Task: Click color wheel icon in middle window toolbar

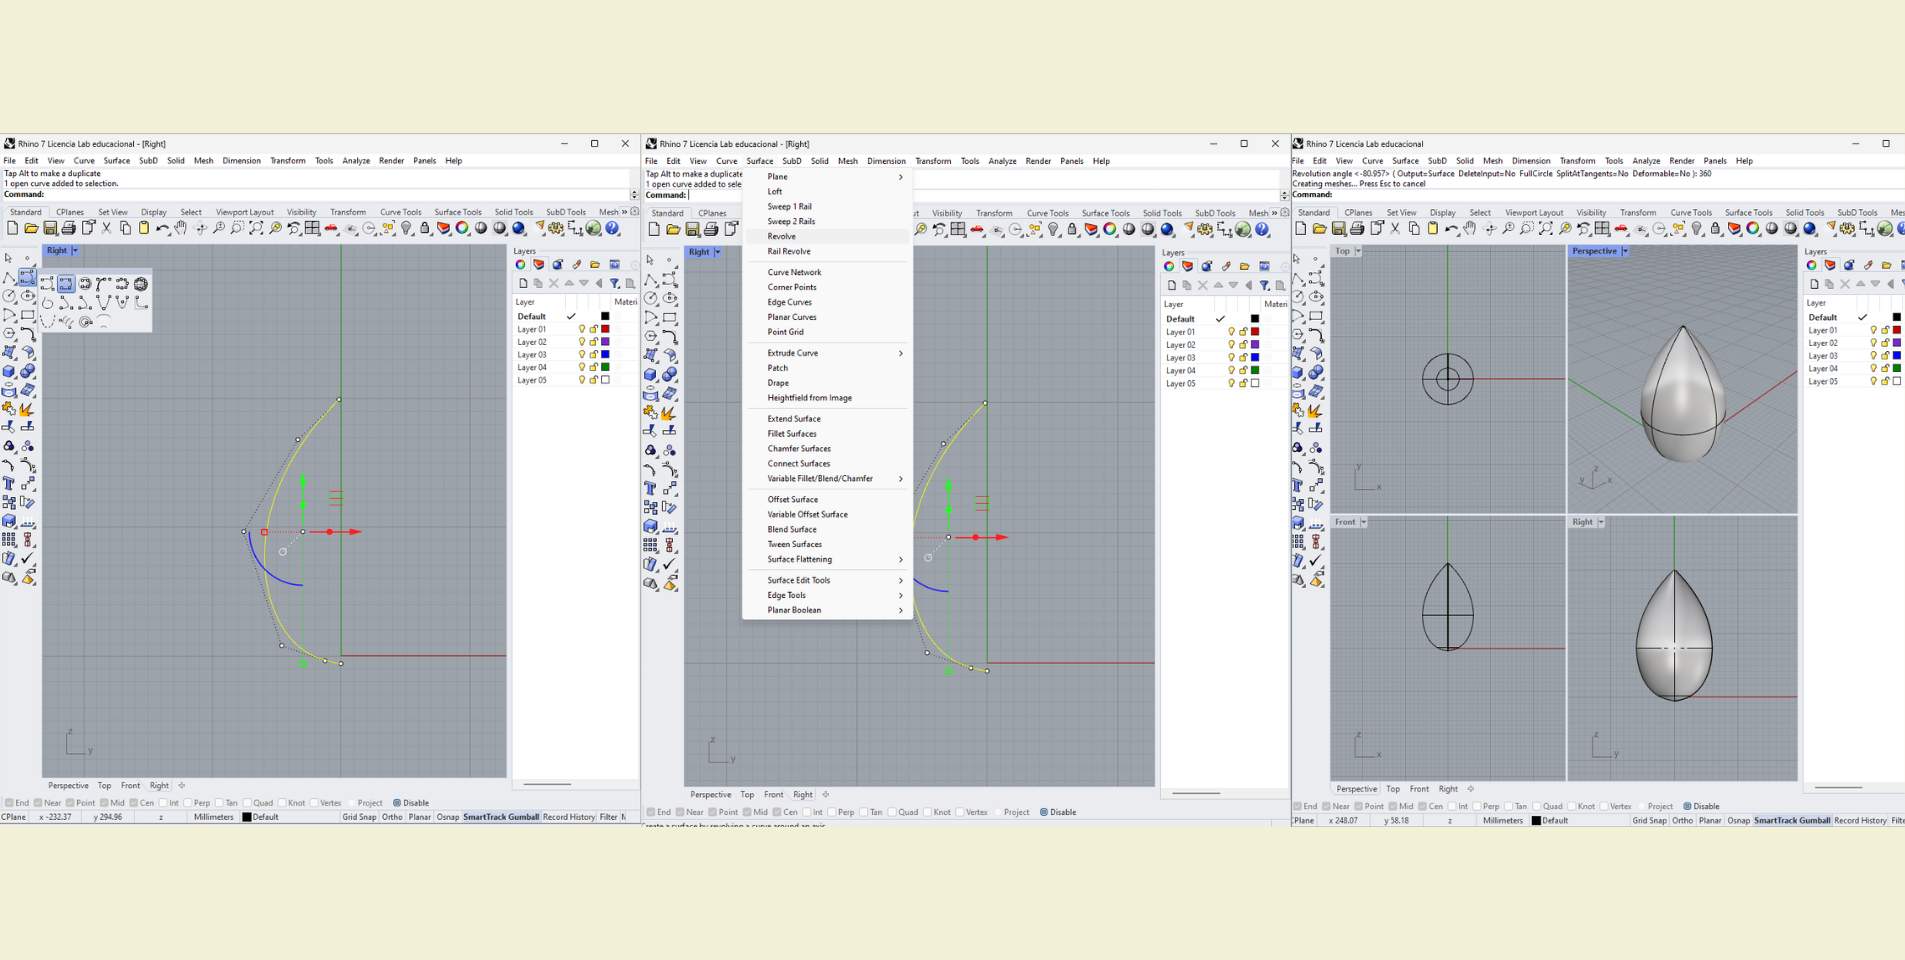Action: (1110, 229)
